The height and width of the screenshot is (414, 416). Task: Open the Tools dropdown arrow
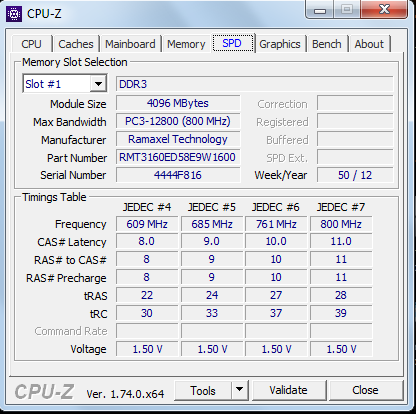point(239,390)
